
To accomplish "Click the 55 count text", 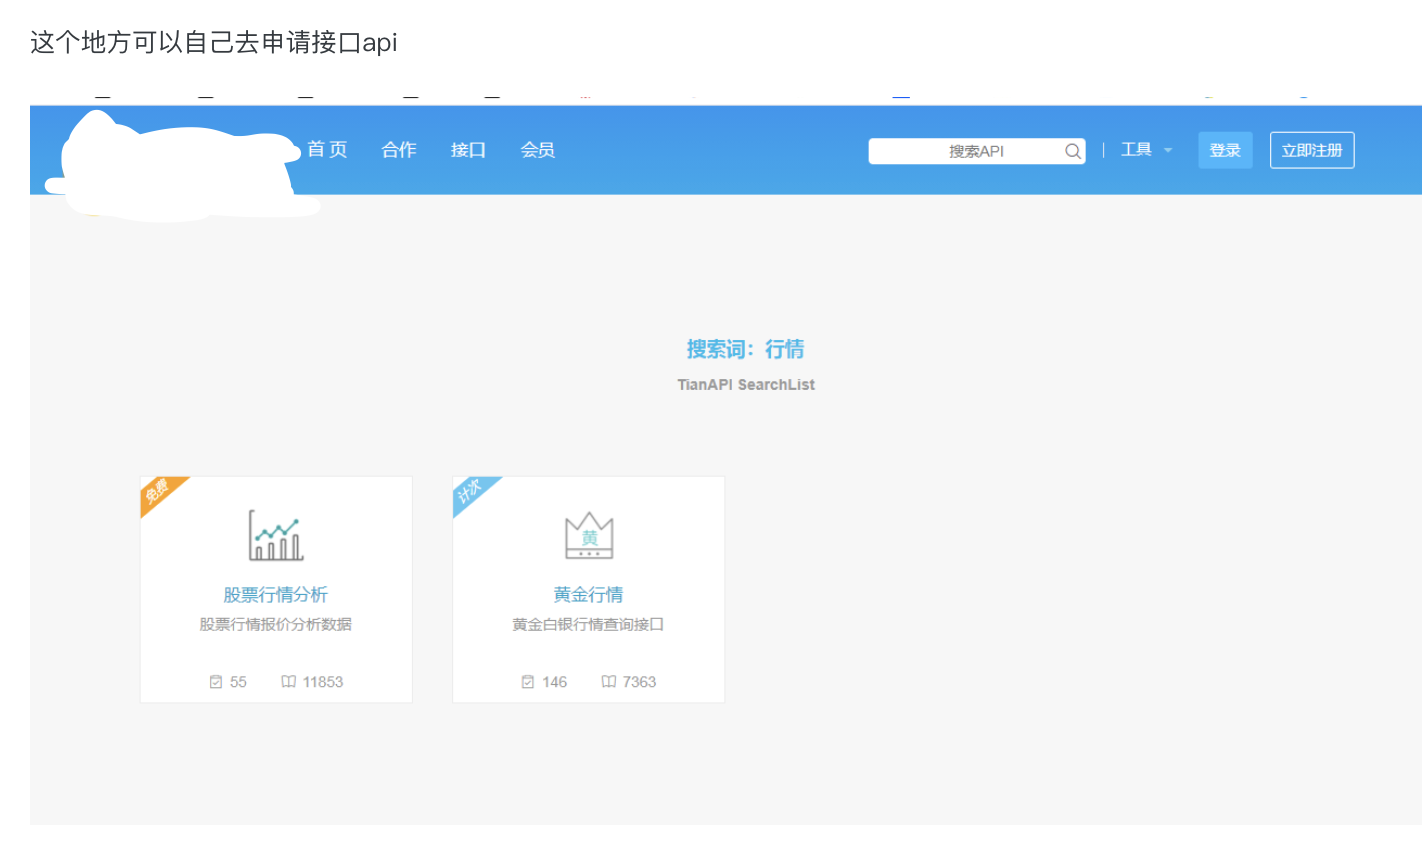I will click(x=238, y=682).
